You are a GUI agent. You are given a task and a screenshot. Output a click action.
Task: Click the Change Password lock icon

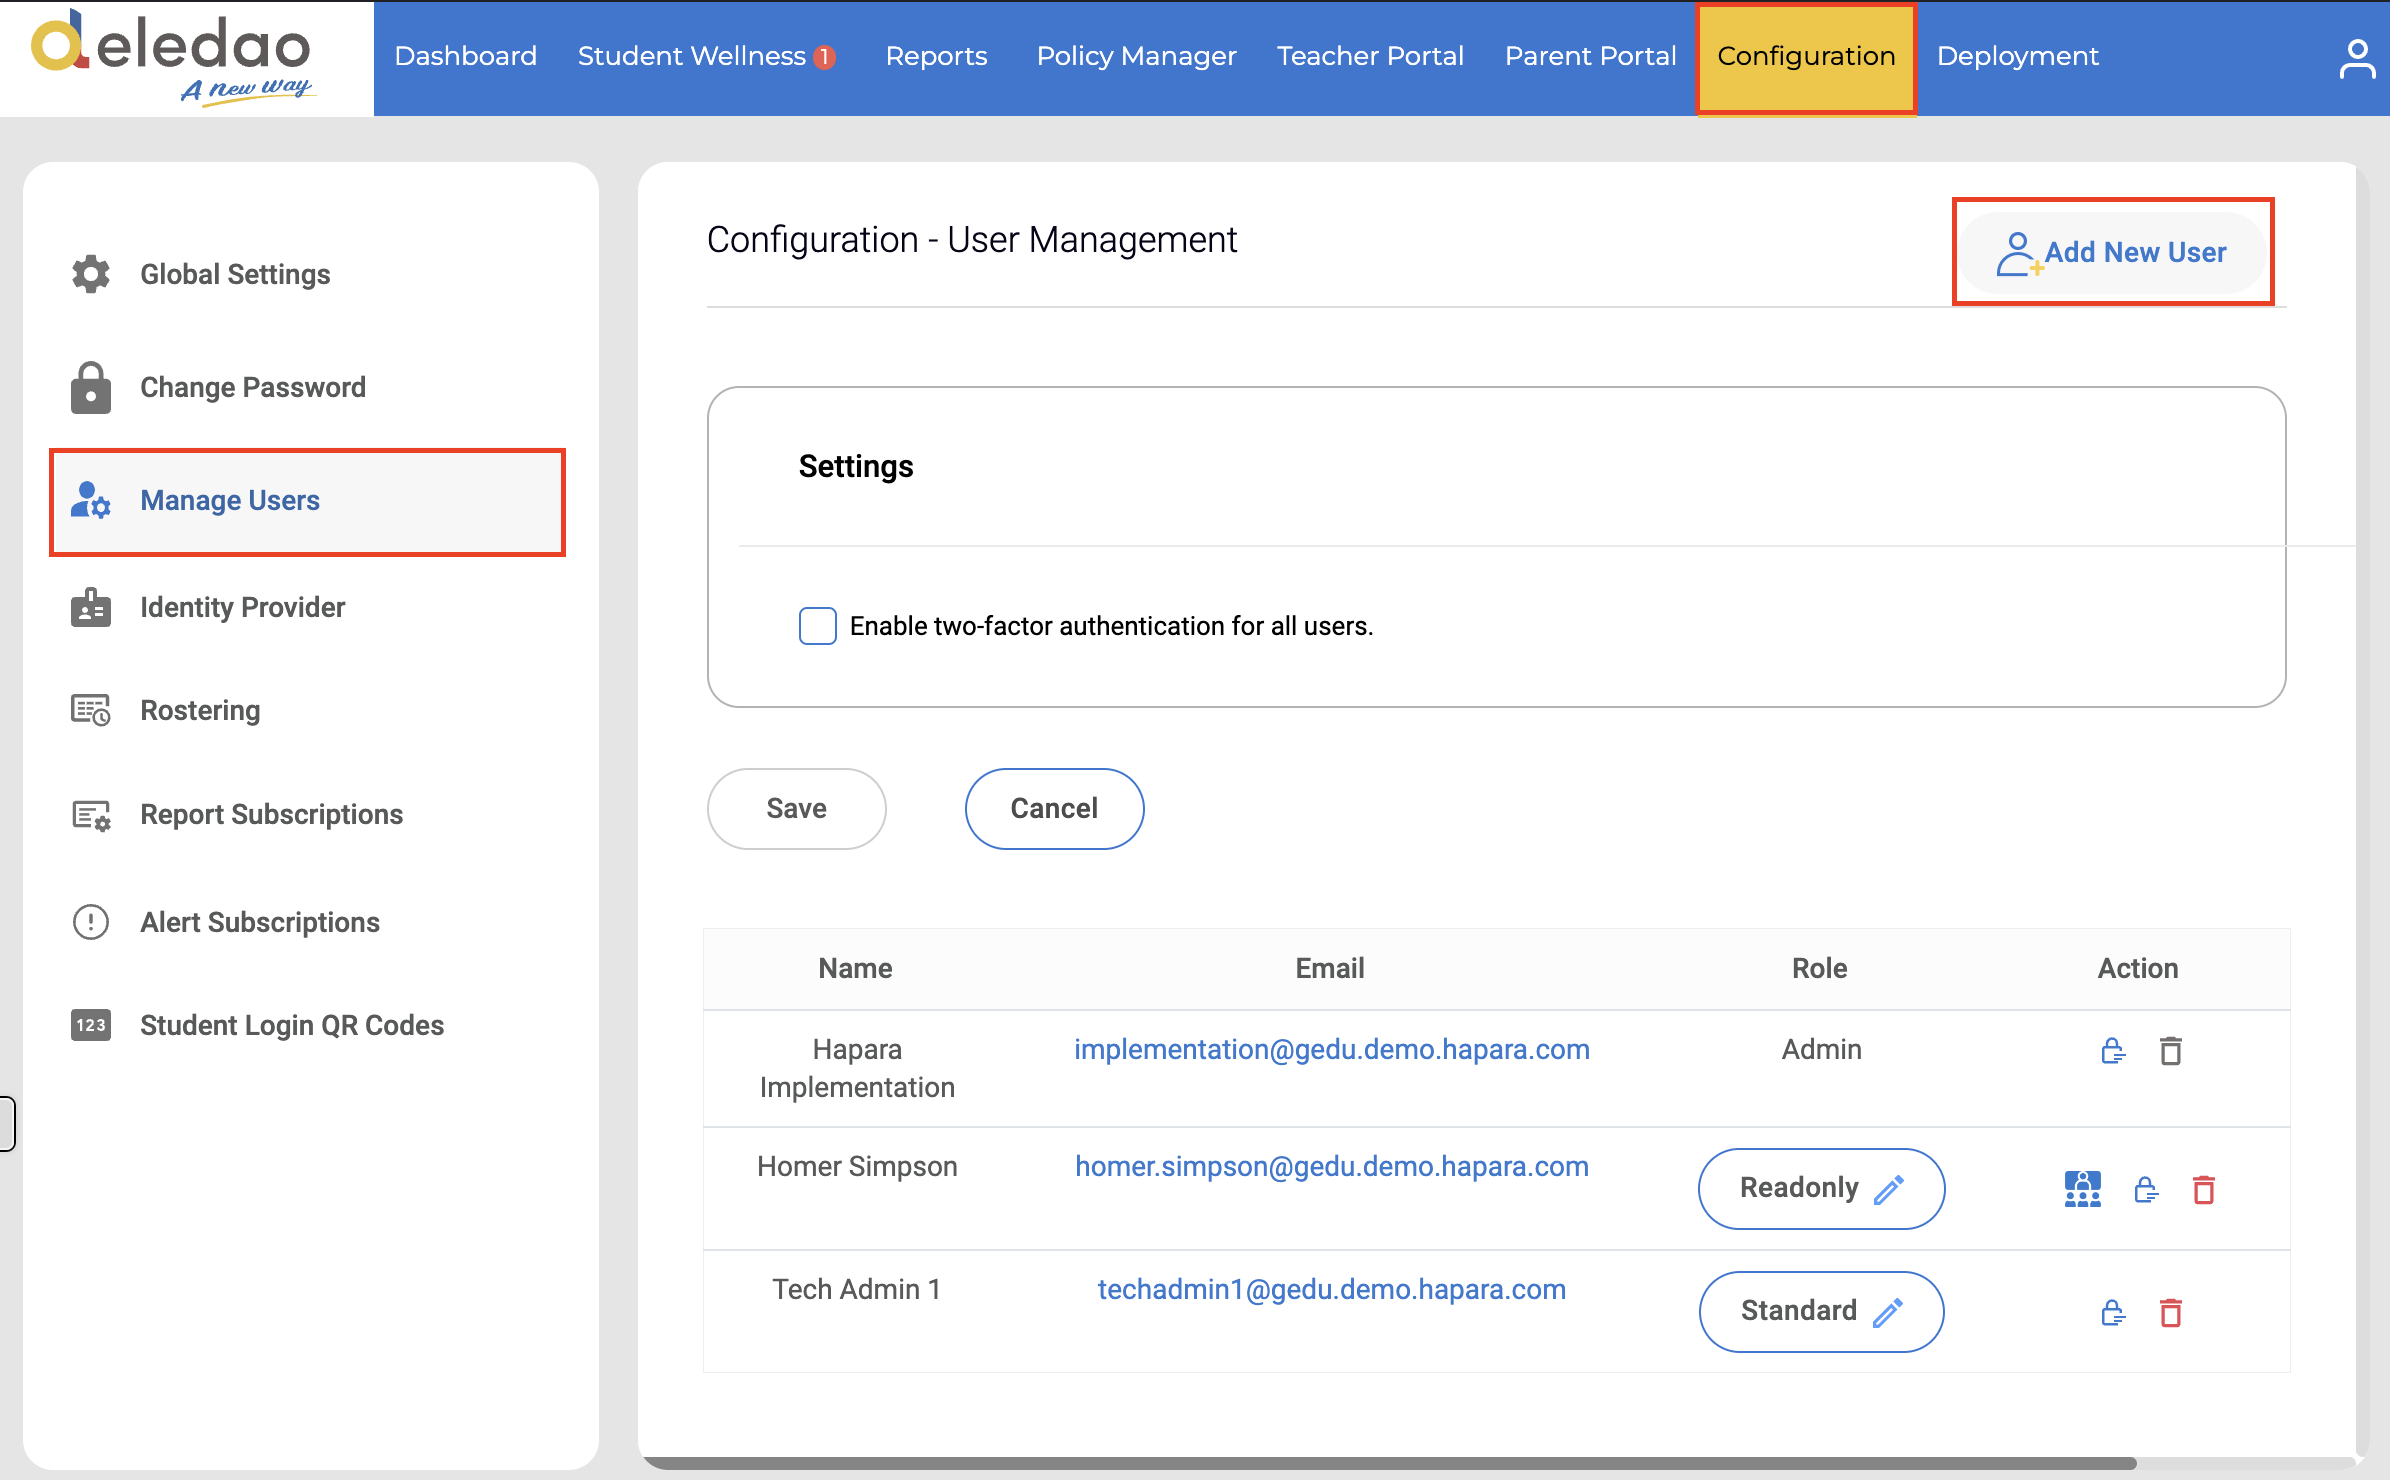(91, 387)
